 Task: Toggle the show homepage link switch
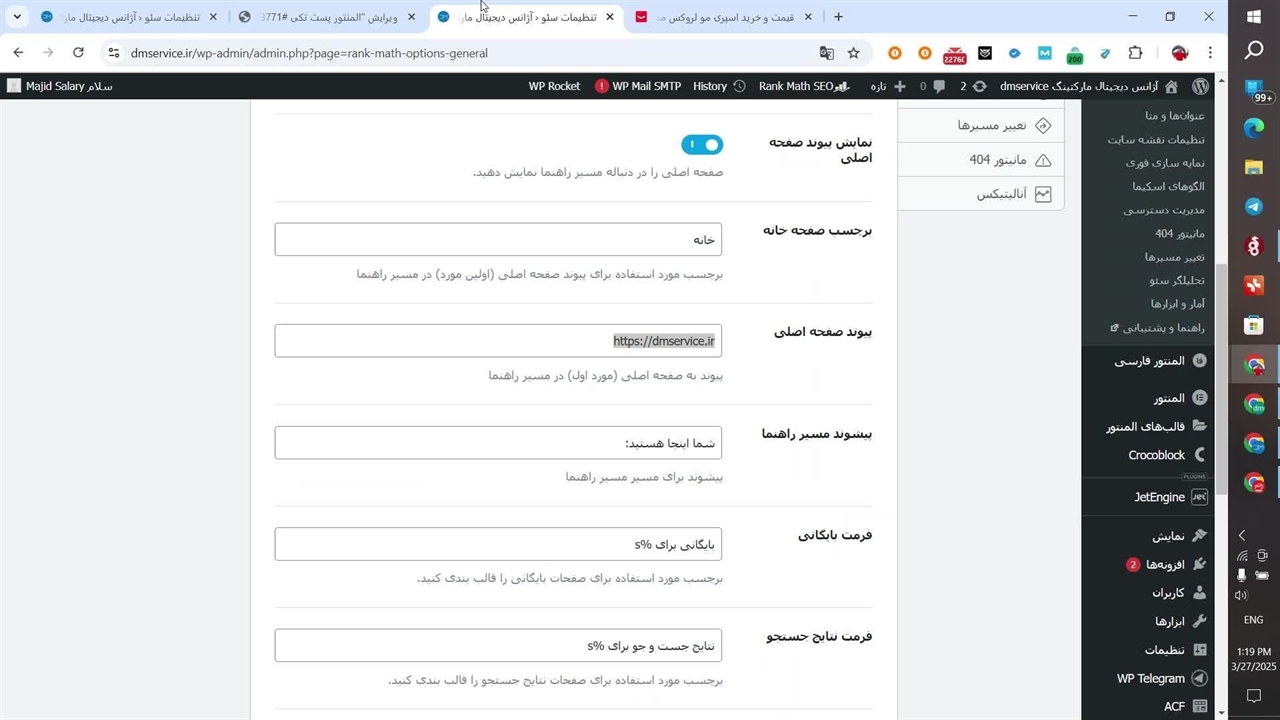click(702, 145)
